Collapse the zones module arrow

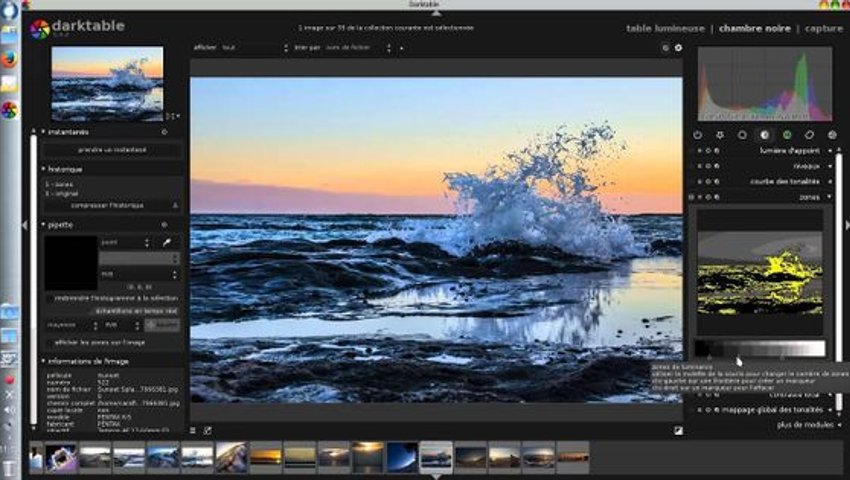(x=830, y=197)
